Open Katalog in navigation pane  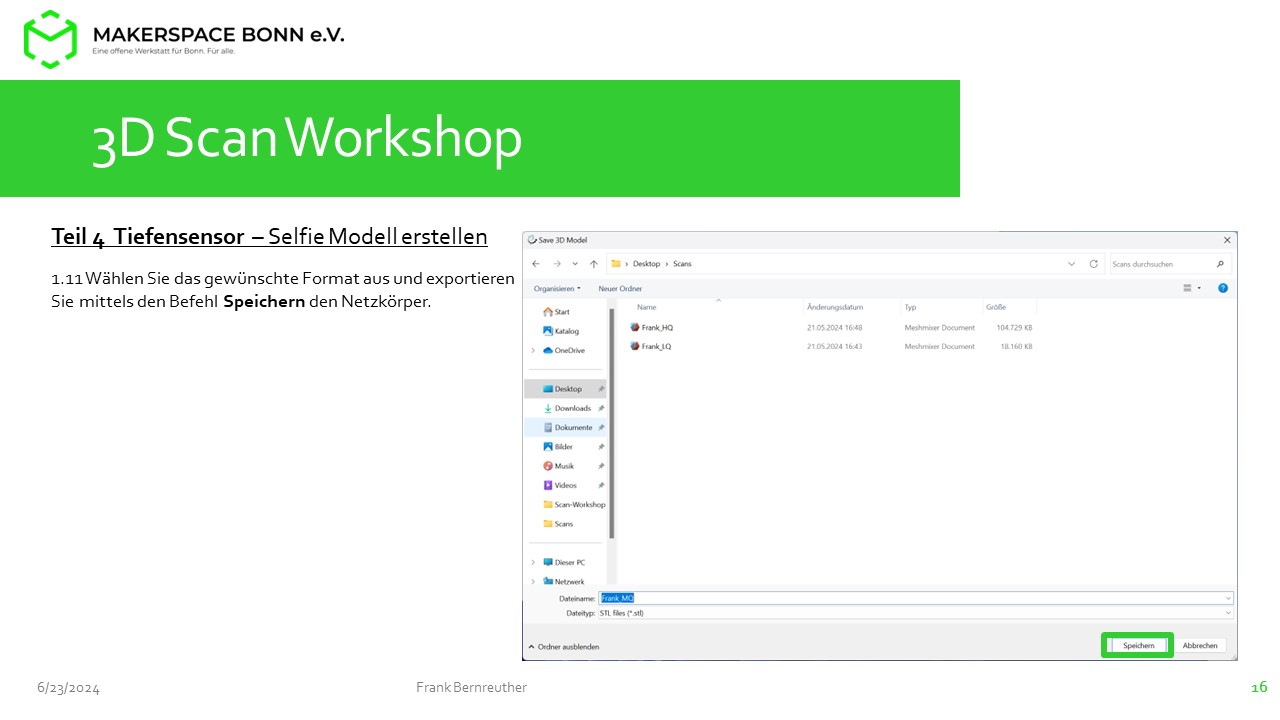click(x=560, y=331)
